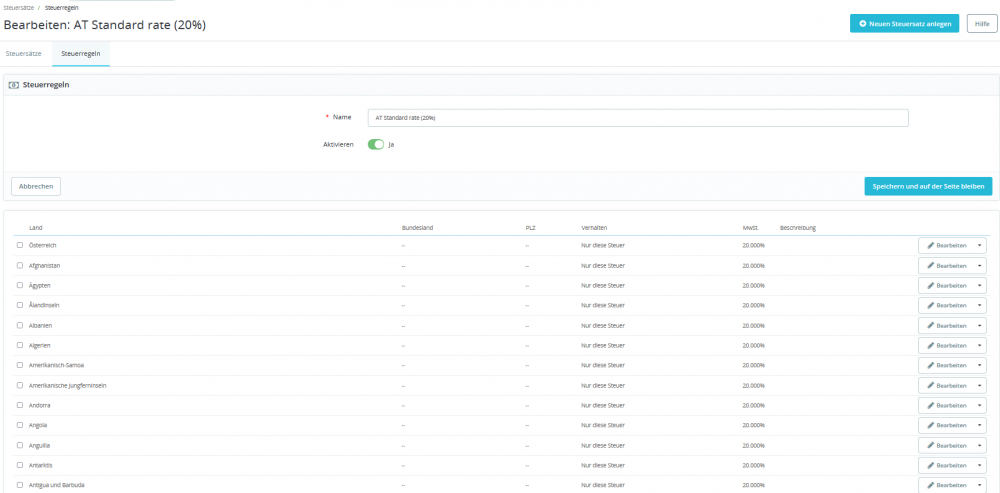
Task: Click the MwSt. column header
Action: point(749,228)
